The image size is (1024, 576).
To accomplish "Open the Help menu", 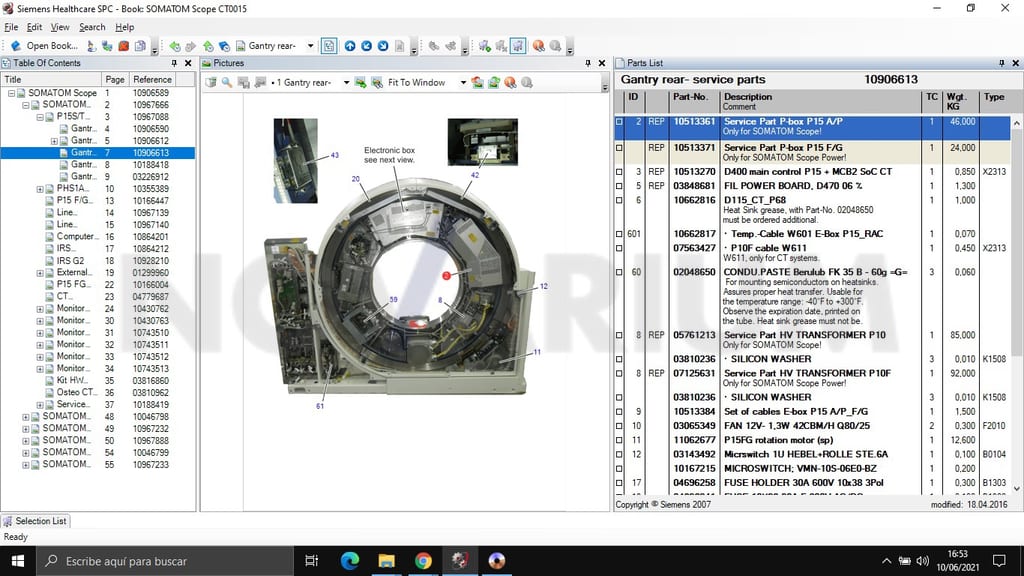I will click(x=125, y=27).
